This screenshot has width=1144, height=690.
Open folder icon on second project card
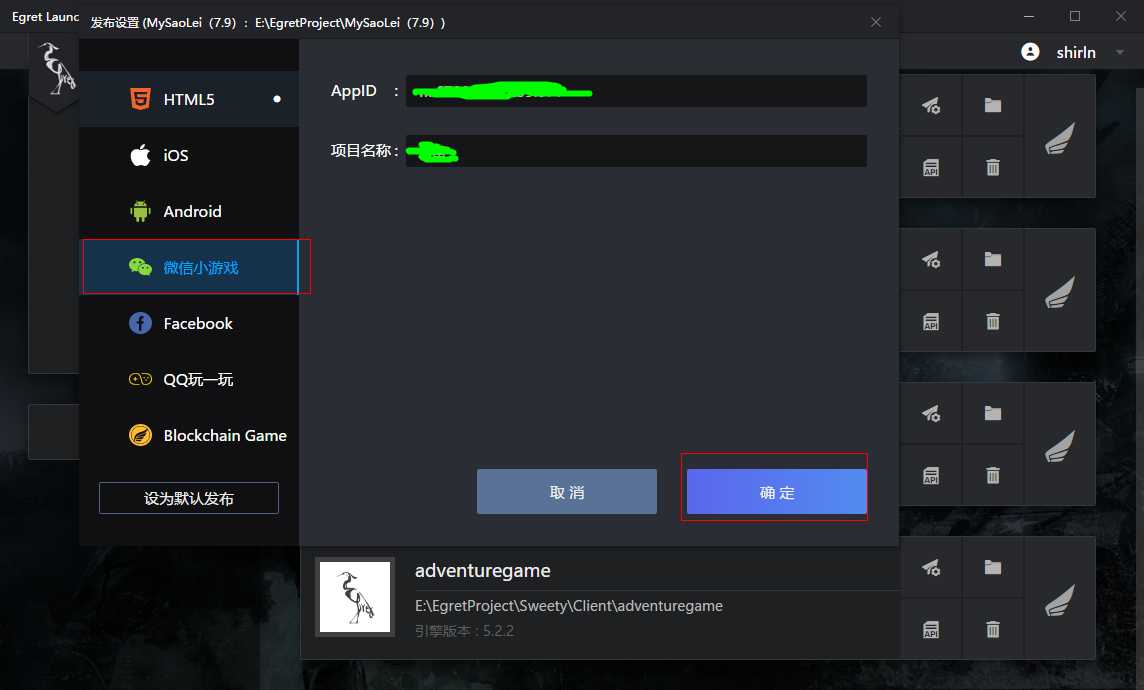coord(993,260)
